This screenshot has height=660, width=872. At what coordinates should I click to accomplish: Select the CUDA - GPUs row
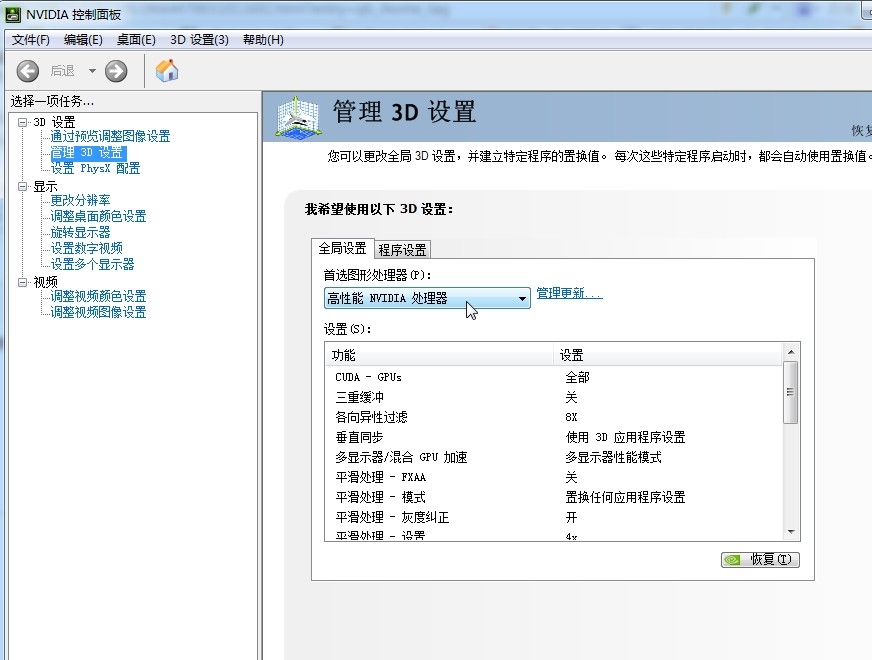click(553, 377)
